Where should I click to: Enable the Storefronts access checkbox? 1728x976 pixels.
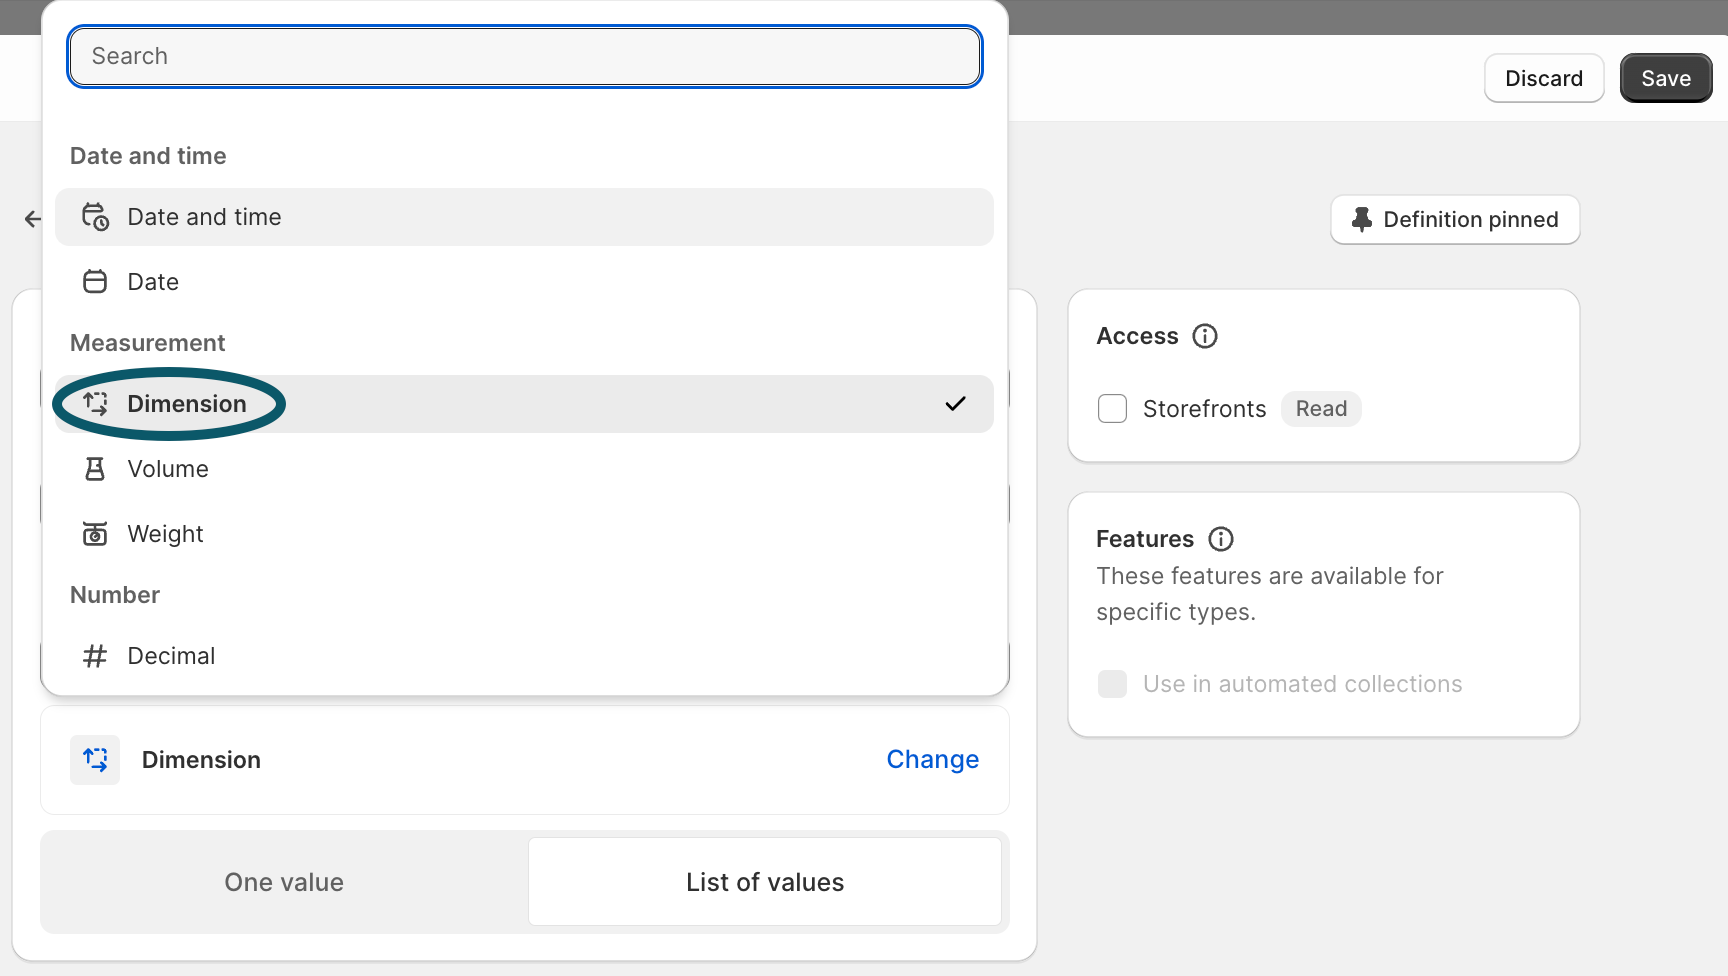[1112, 409]
